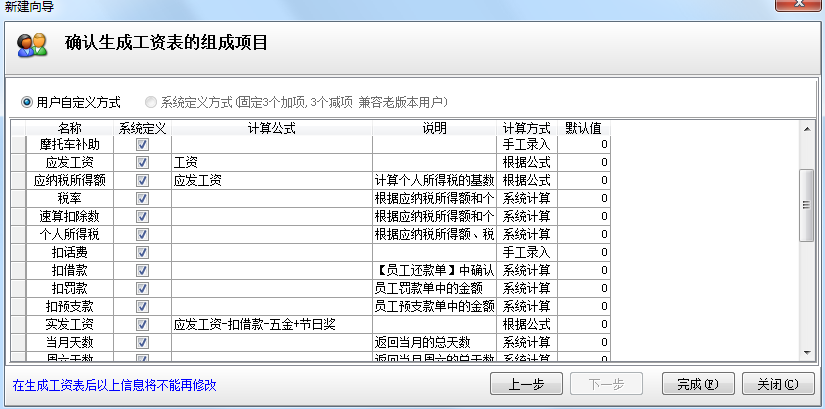Image resolution: width=825 pixels, height=409 pixels.
Task: Click 上一步 button to go back
Action: 525,384
